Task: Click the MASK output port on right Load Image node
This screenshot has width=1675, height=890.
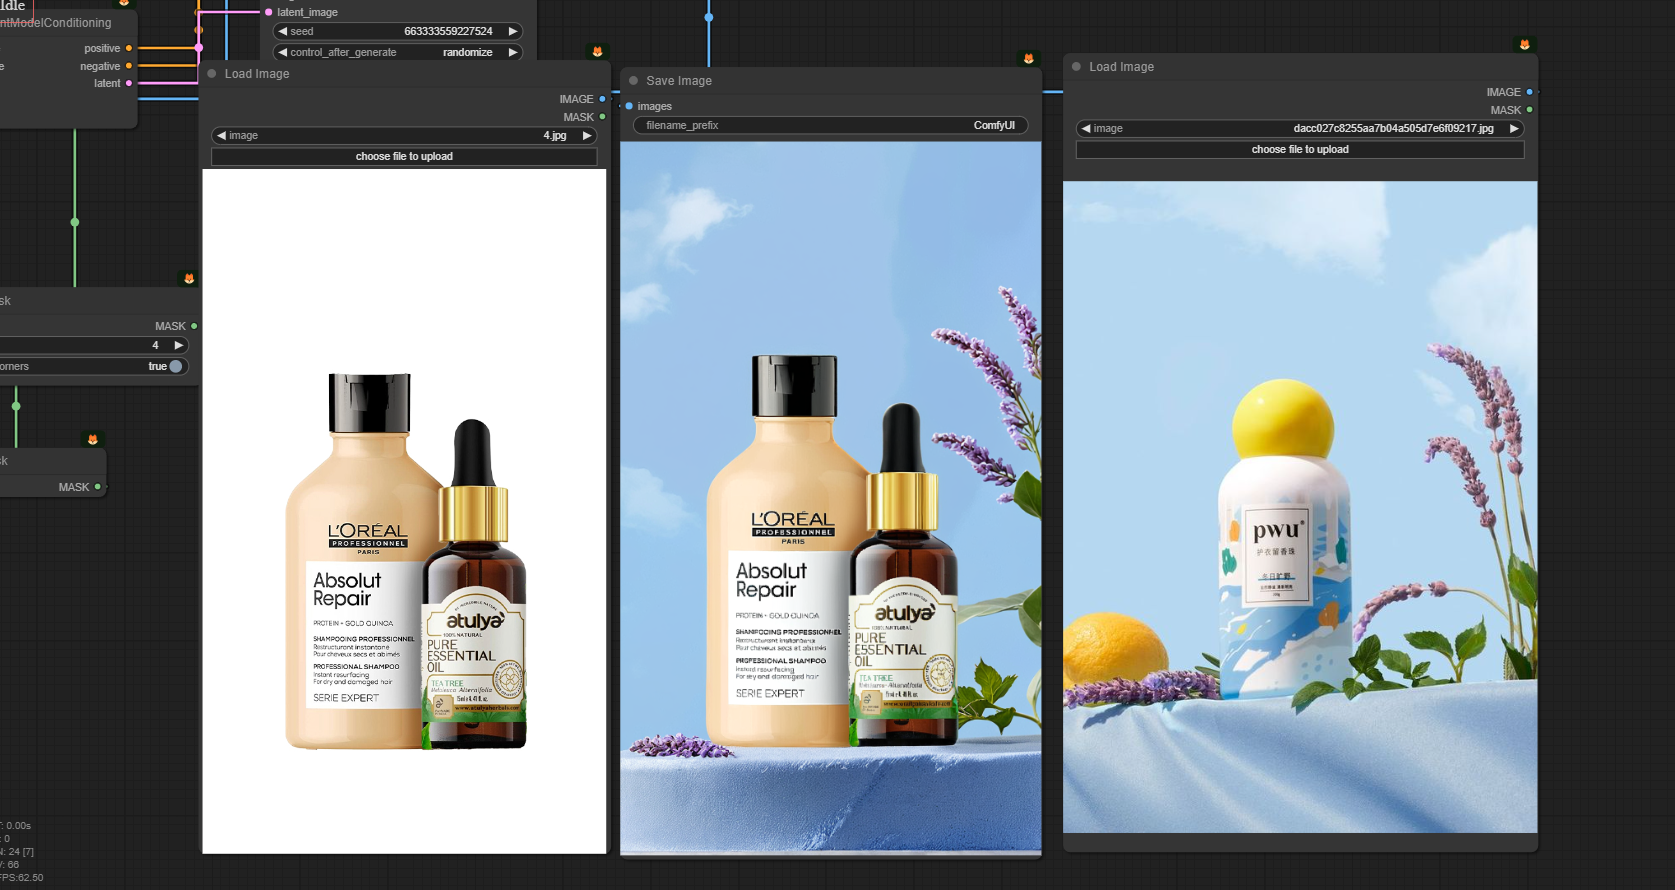Action: 1529,110
